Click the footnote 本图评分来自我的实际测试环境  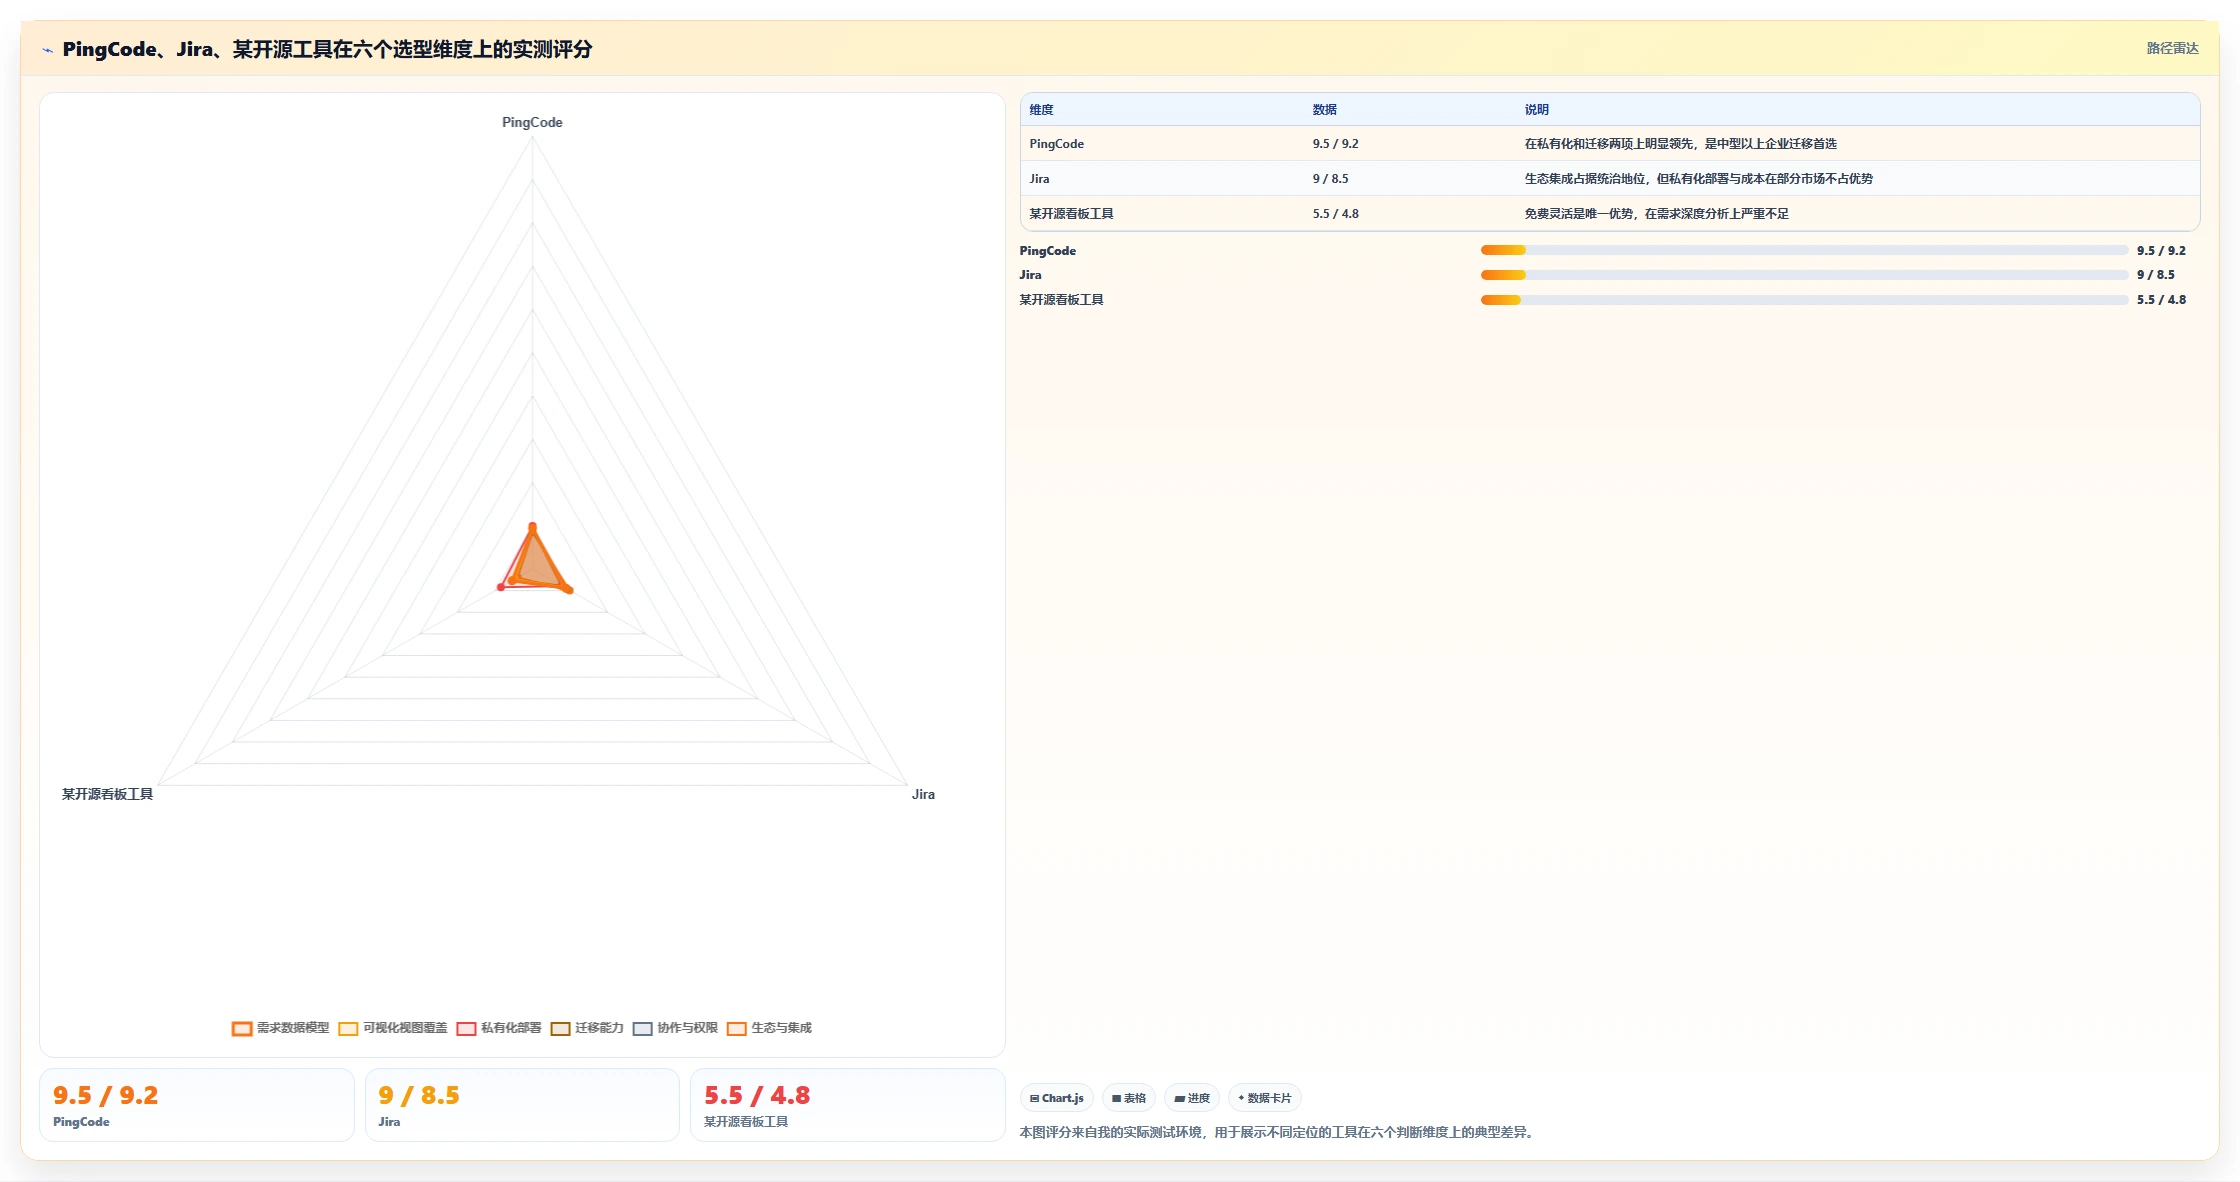[1278, 1132]
